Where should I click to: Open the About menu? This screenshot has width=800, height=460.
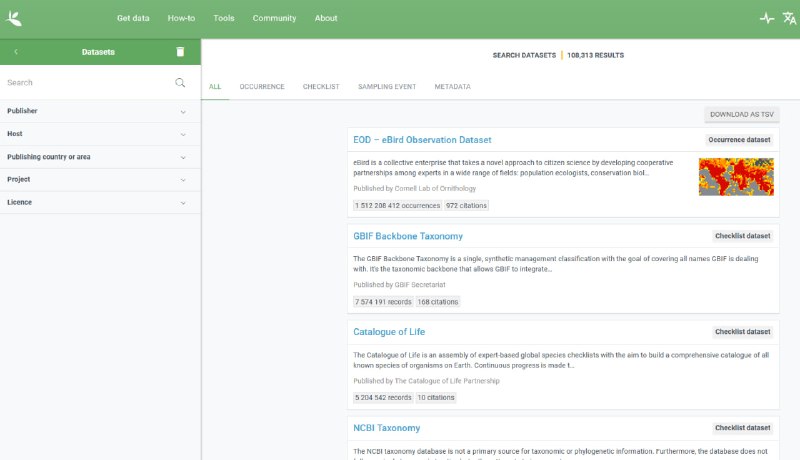(x=326, y=18)
